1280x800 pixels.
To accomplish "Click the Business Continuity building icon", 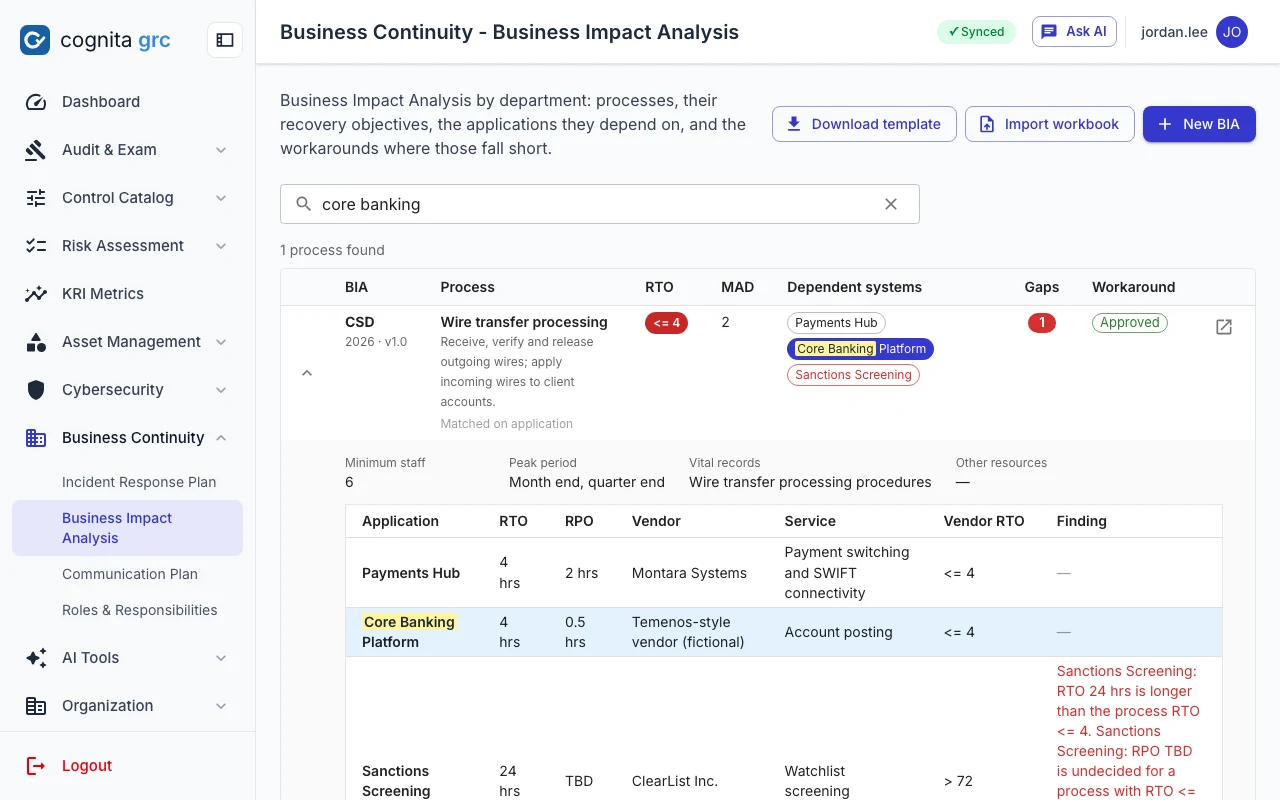I will pos(36,438).
